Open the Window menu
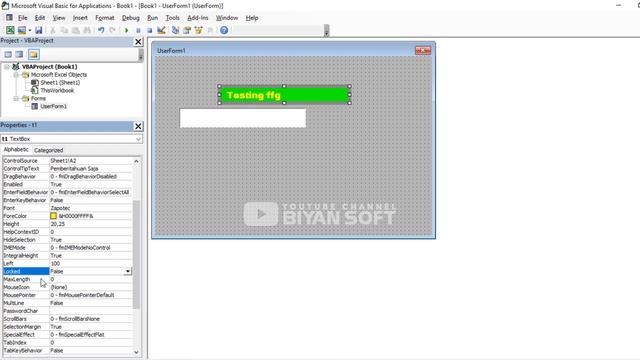 click(227, 18)
